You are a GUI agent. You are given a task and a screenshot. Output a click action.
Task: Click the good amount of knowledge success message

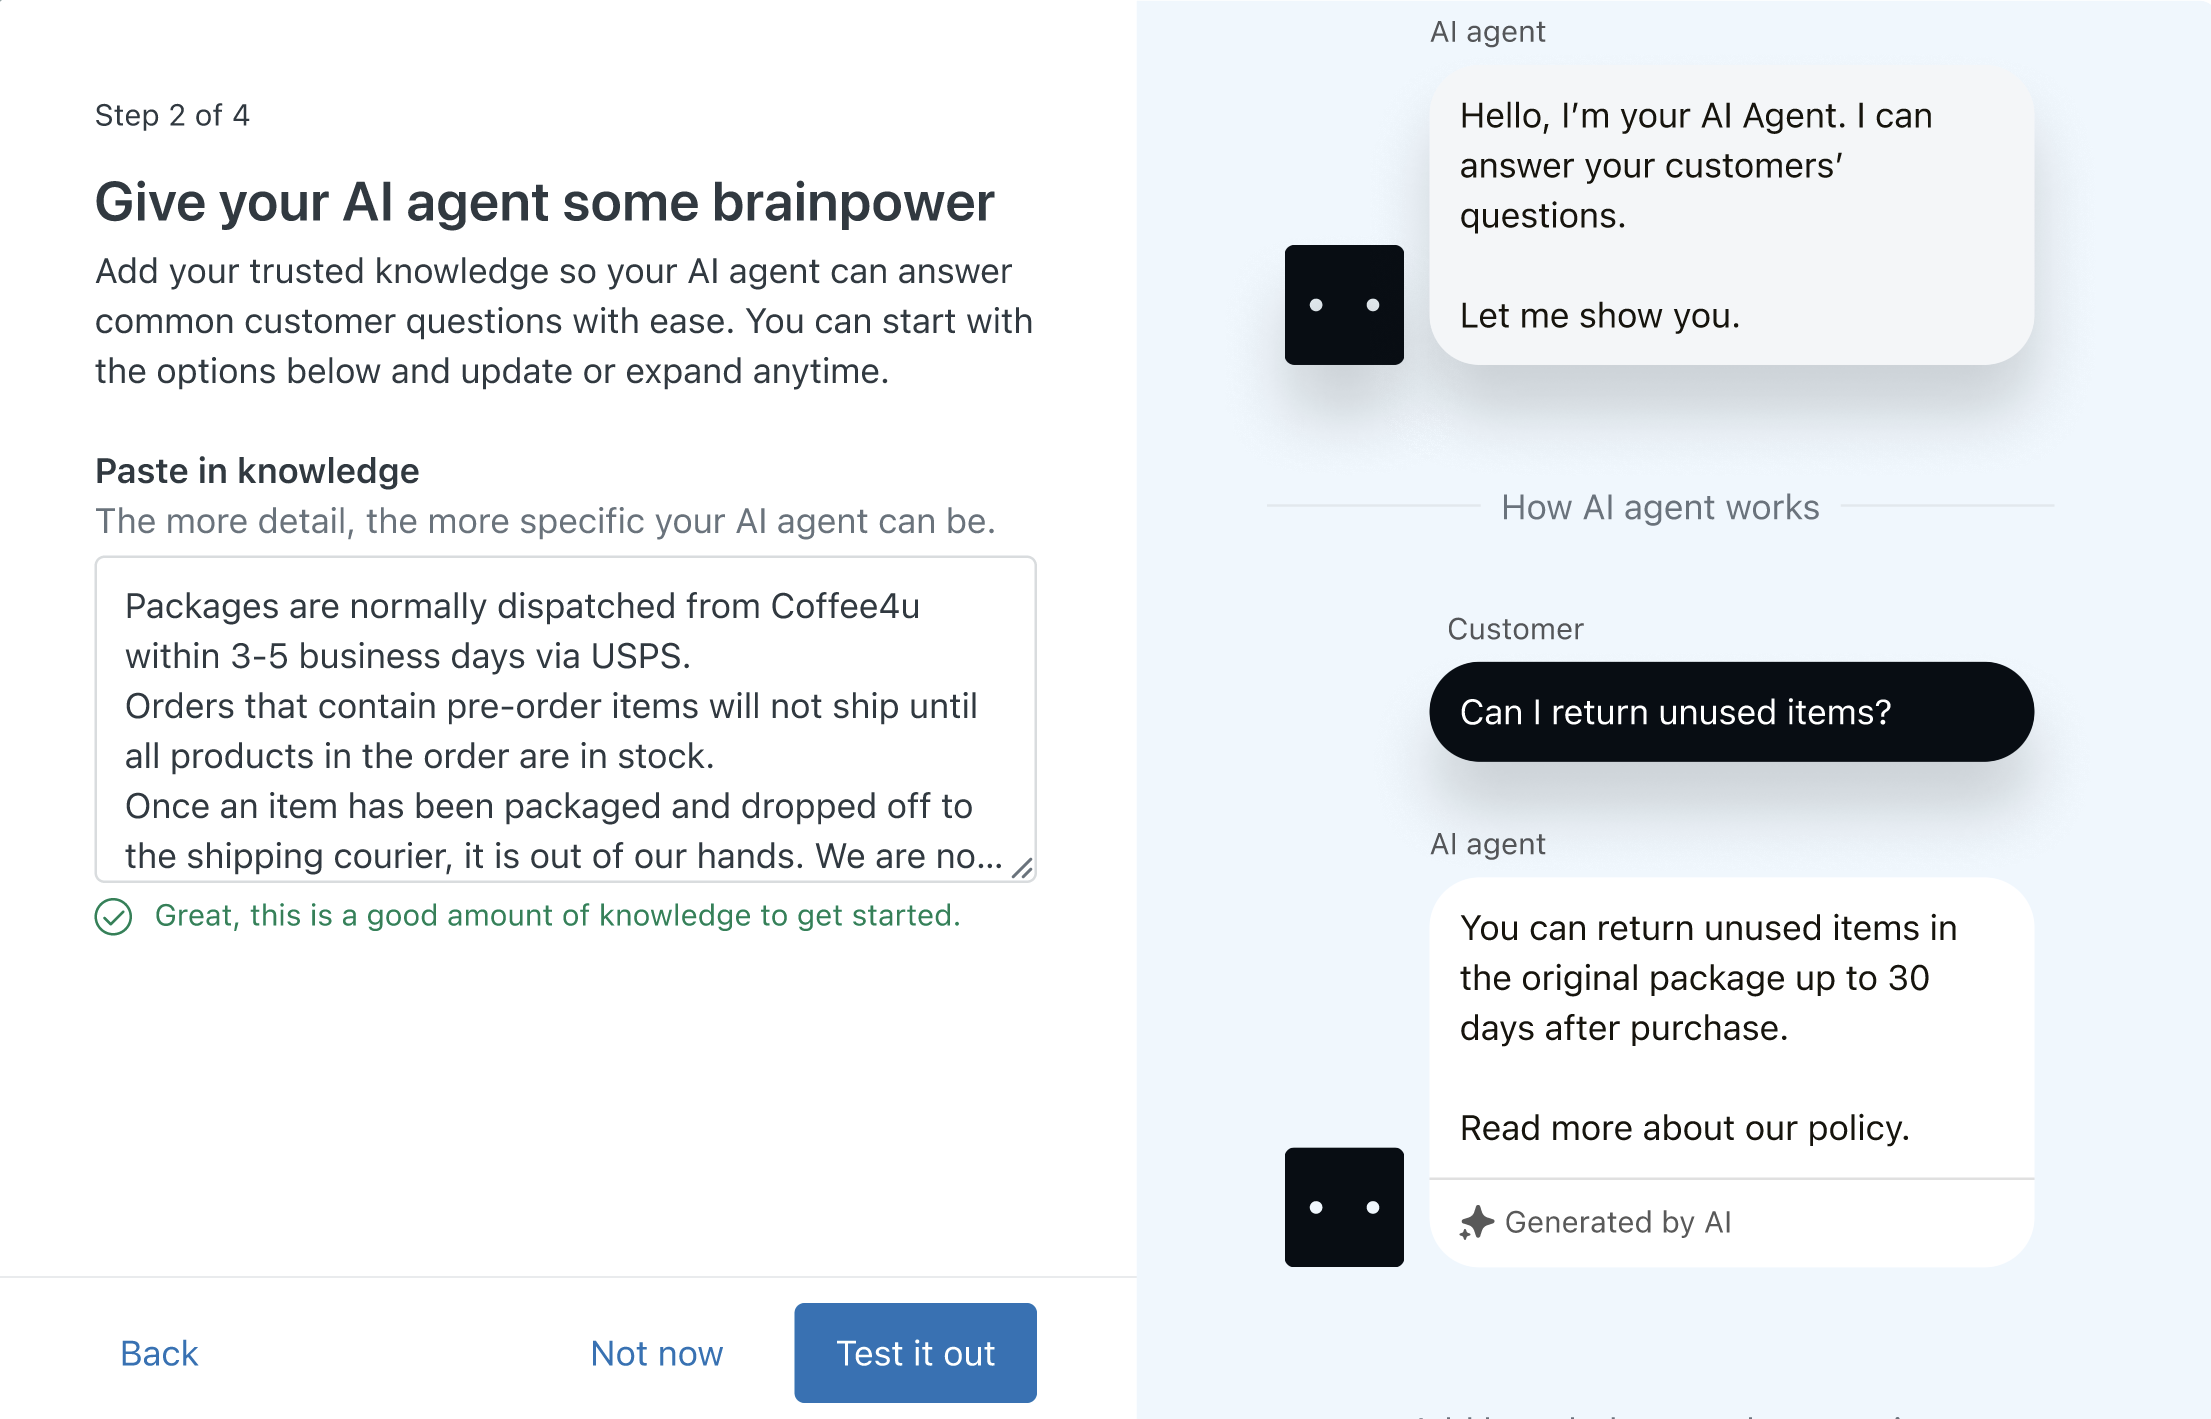(557, 915)
